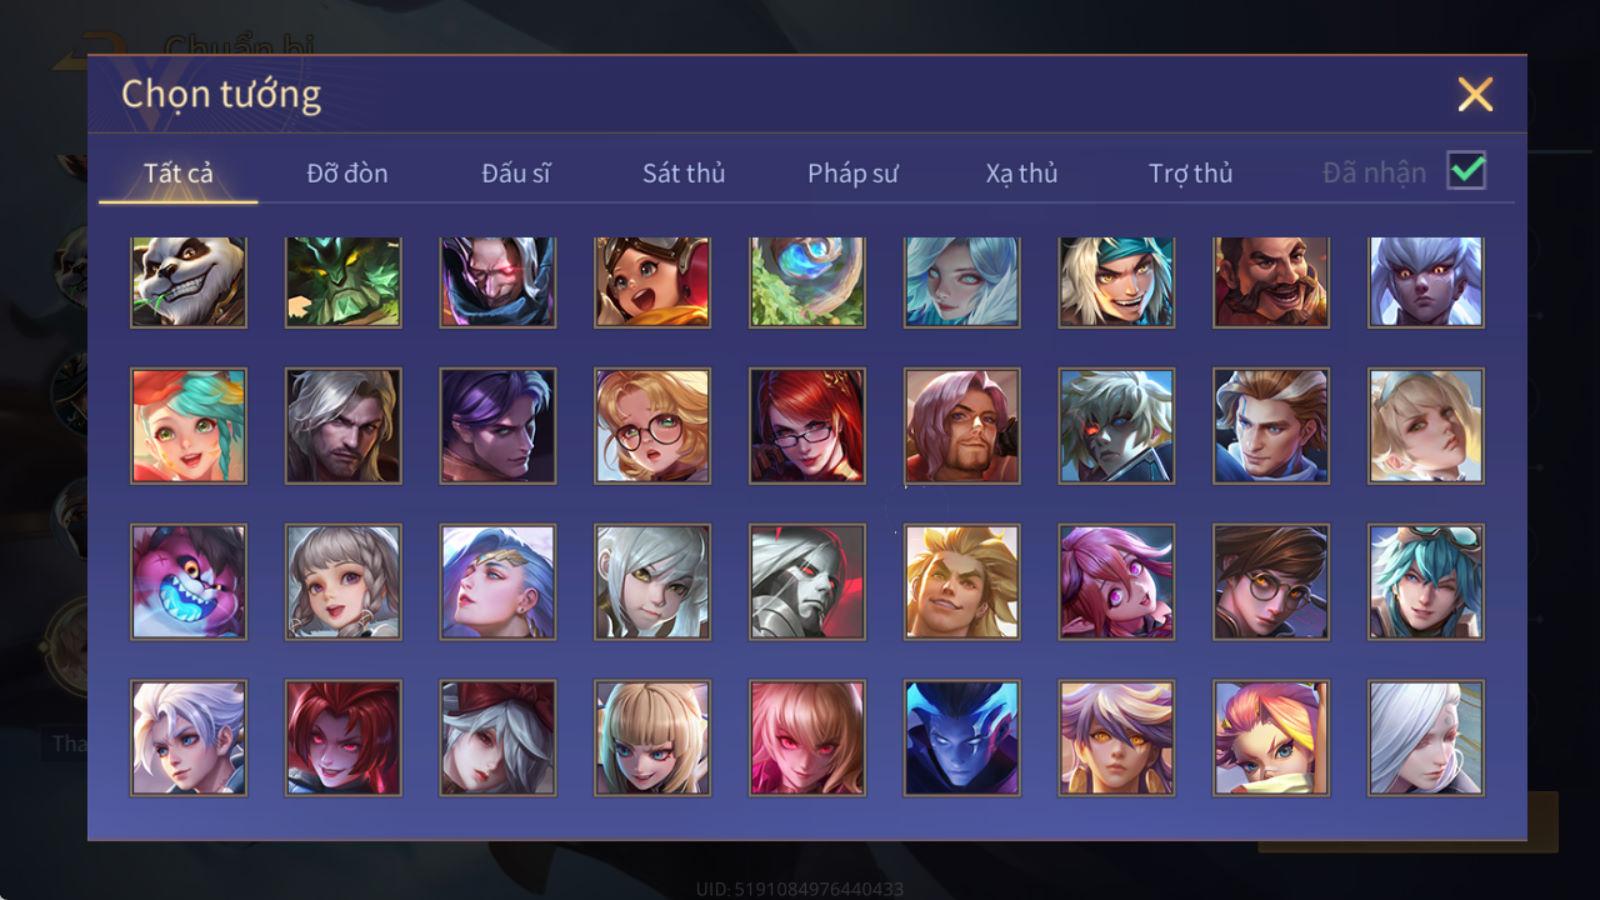Open the Đấu sĩ tab
The width and height of the screenshot is (1600, 900).
click(515, 173)
